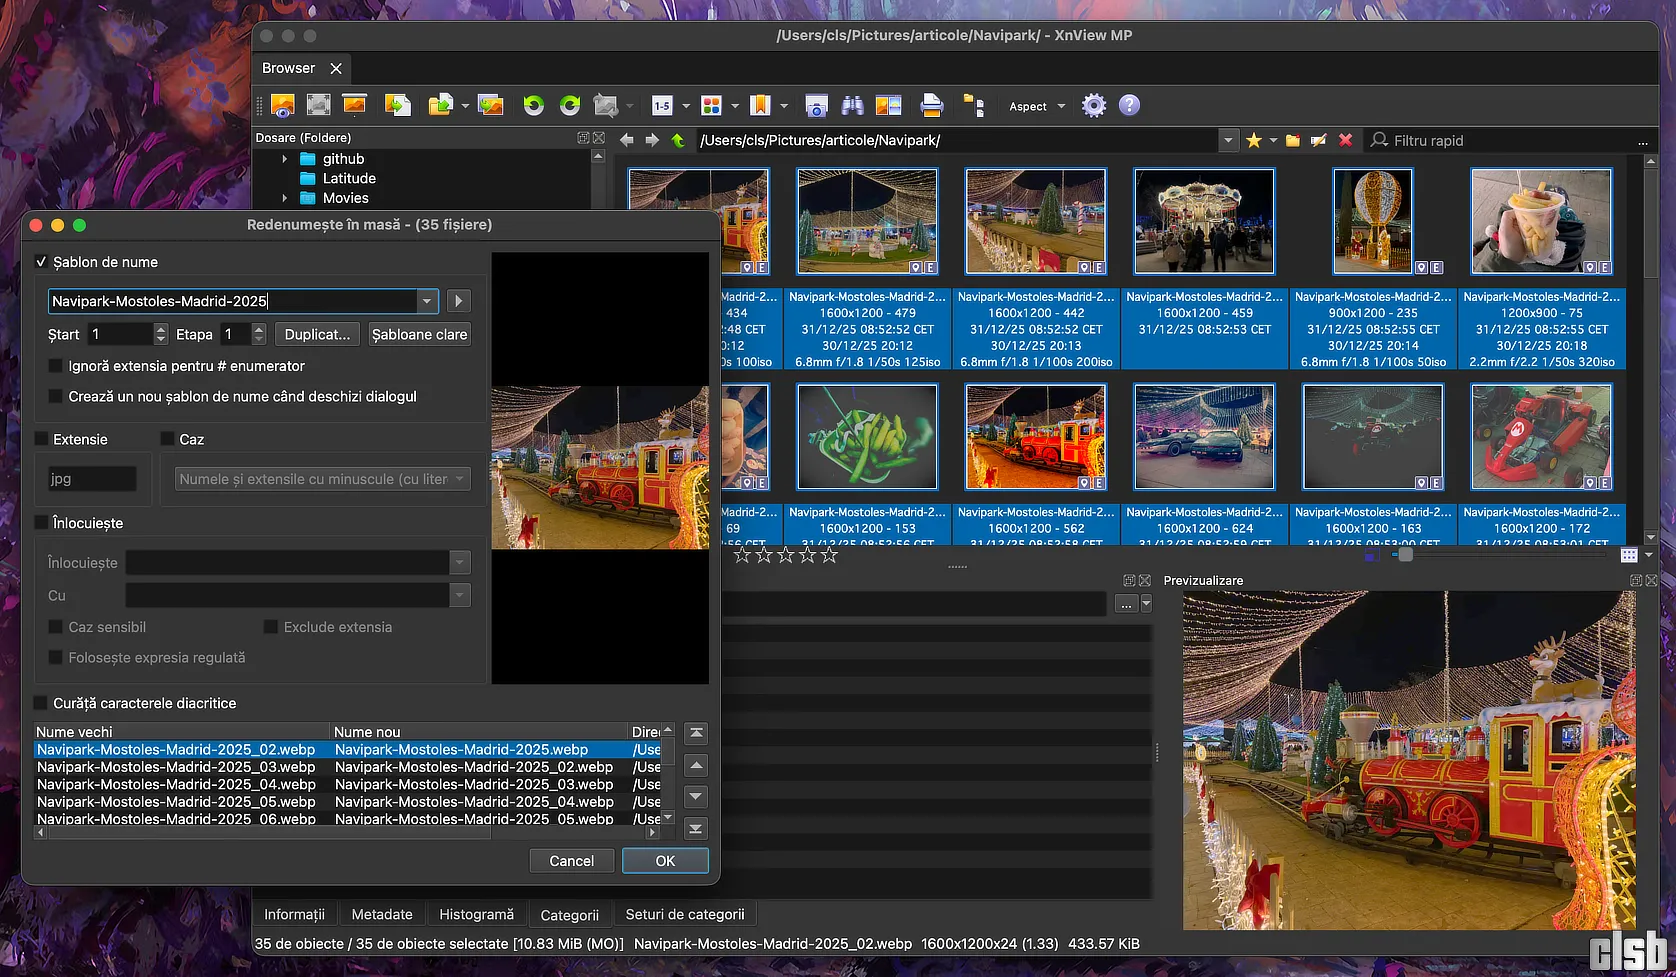The image size is (1676, 977).
Task: Click the binoculars search icon
Action: tap(852, 106)
